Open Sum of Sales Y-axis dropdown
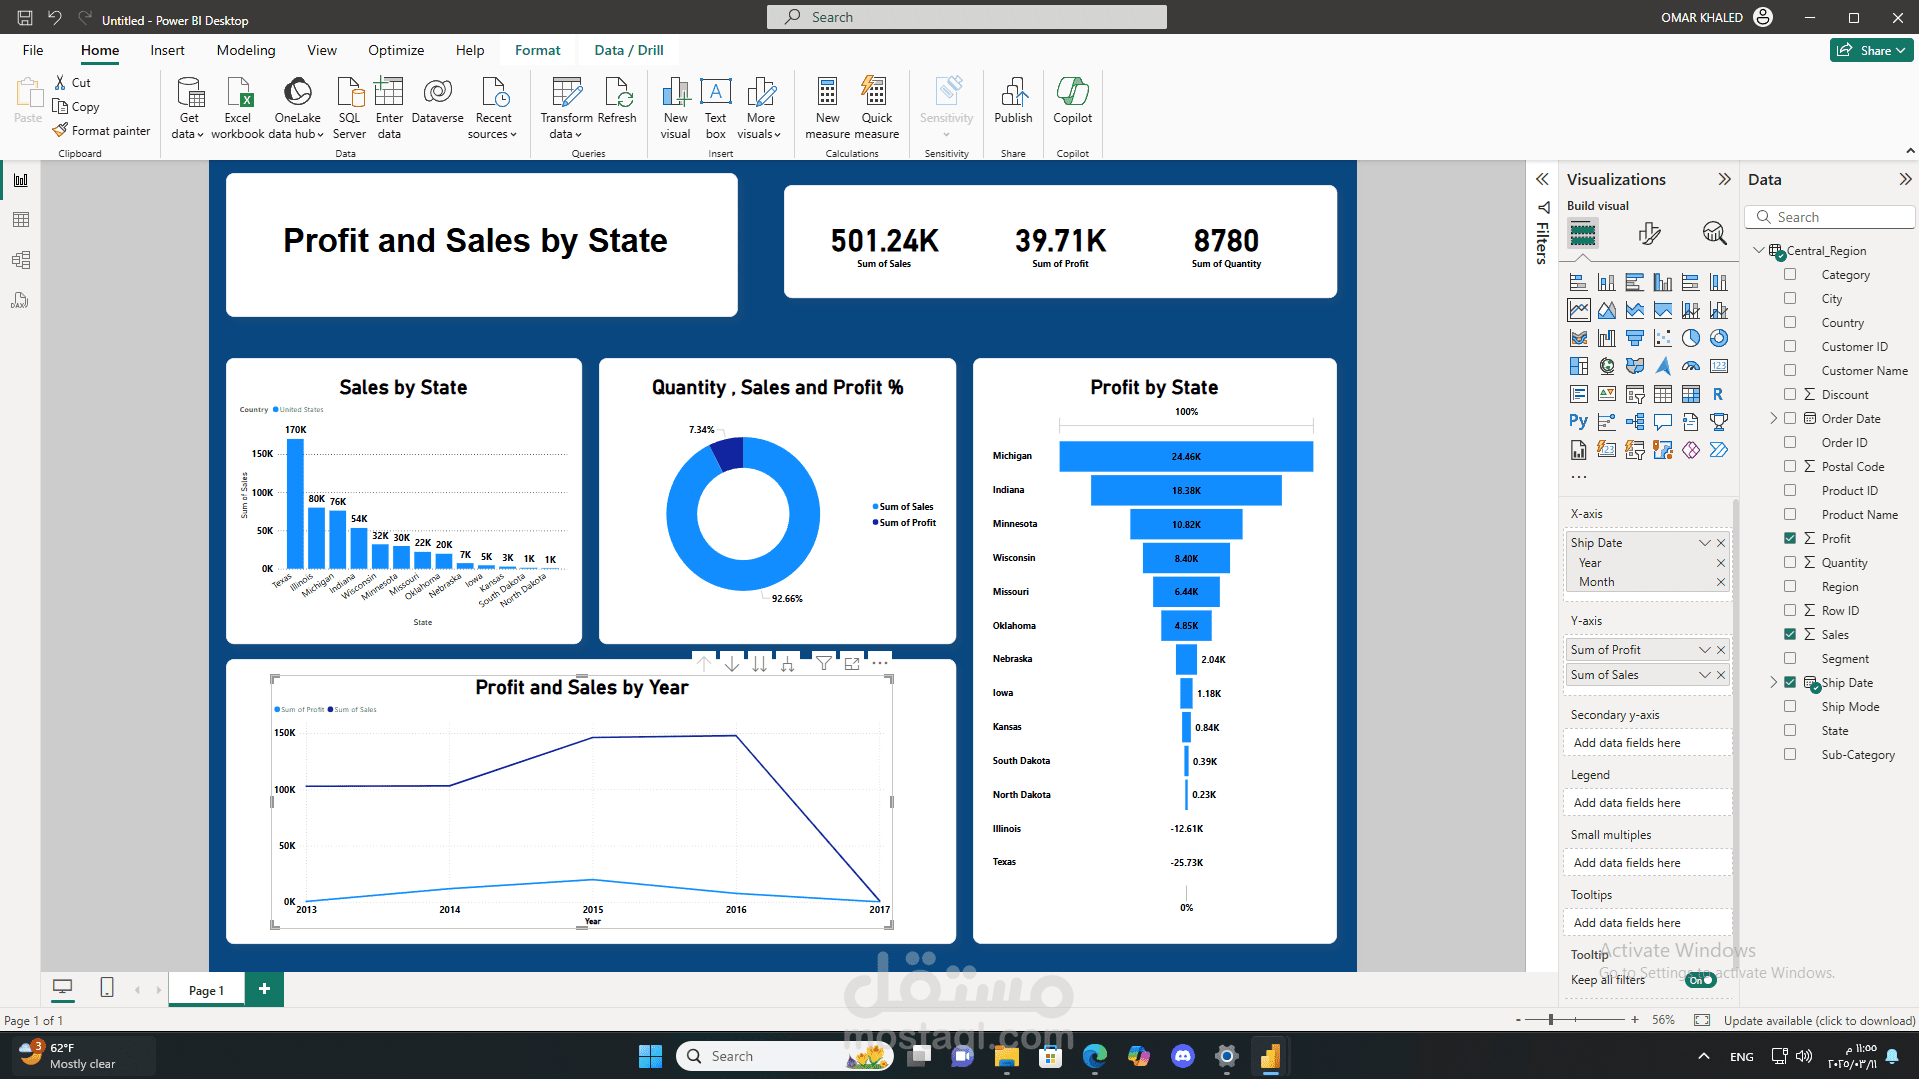The height and width of the screenshot is (1079, 1919). coord(1704,675)
